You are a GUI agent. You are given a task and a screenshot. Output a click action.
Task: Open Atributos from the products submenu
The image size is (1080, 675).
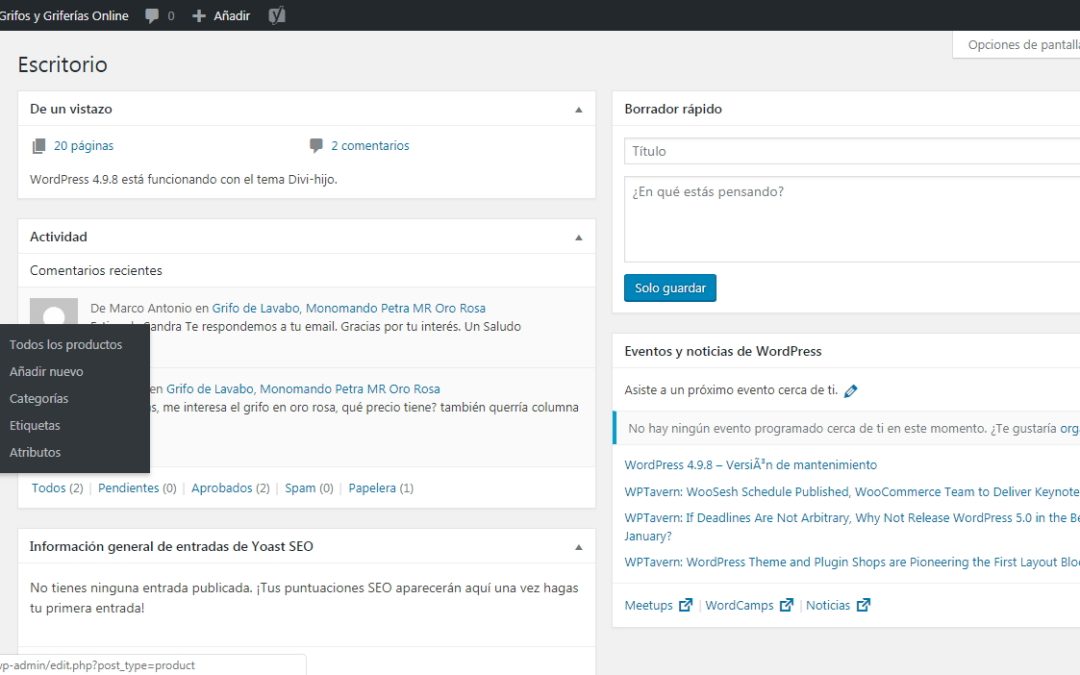click(x=35, y=452)
